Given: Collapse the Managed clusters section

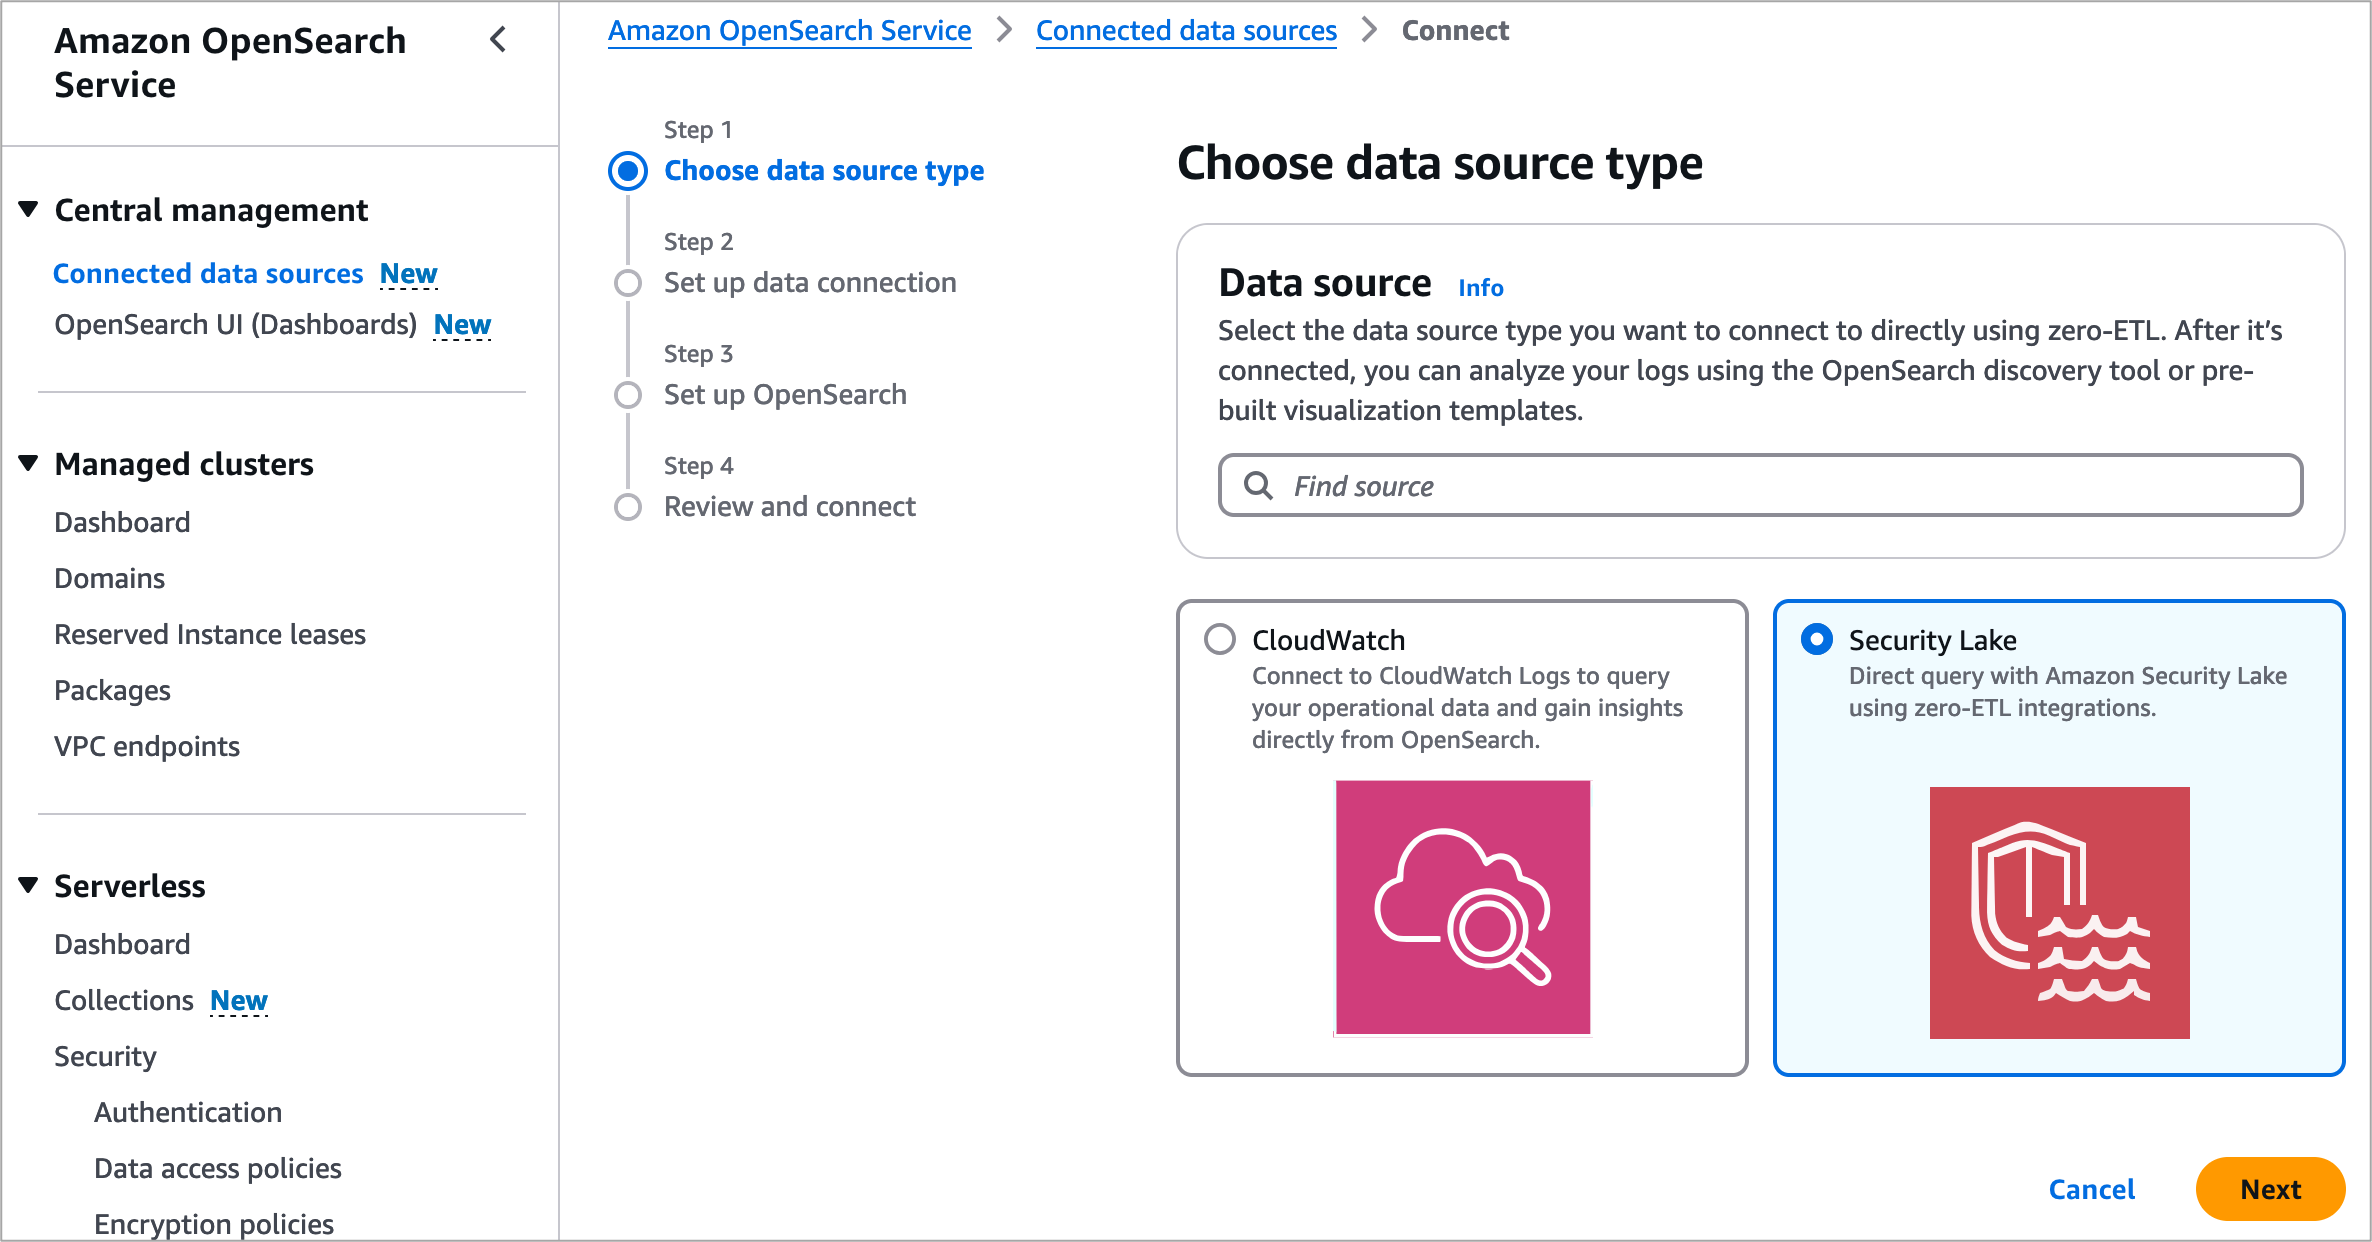Looking at the screenshot, I should tap(29, 464).
